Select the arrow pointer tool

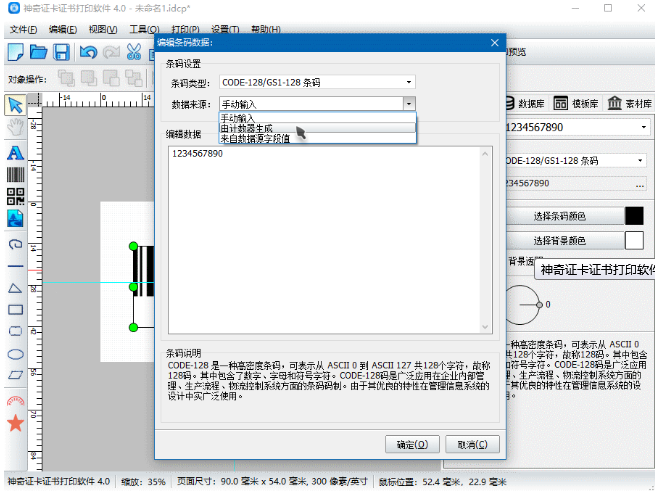coord(15,105)
